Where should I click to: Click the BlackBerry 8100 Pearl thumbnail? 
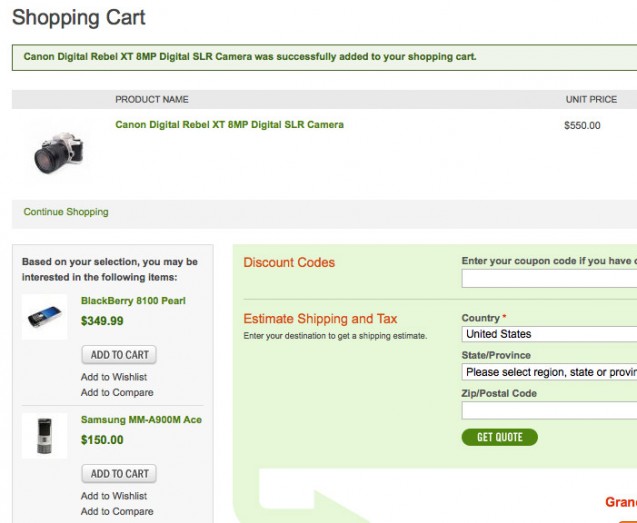[44, 317]
